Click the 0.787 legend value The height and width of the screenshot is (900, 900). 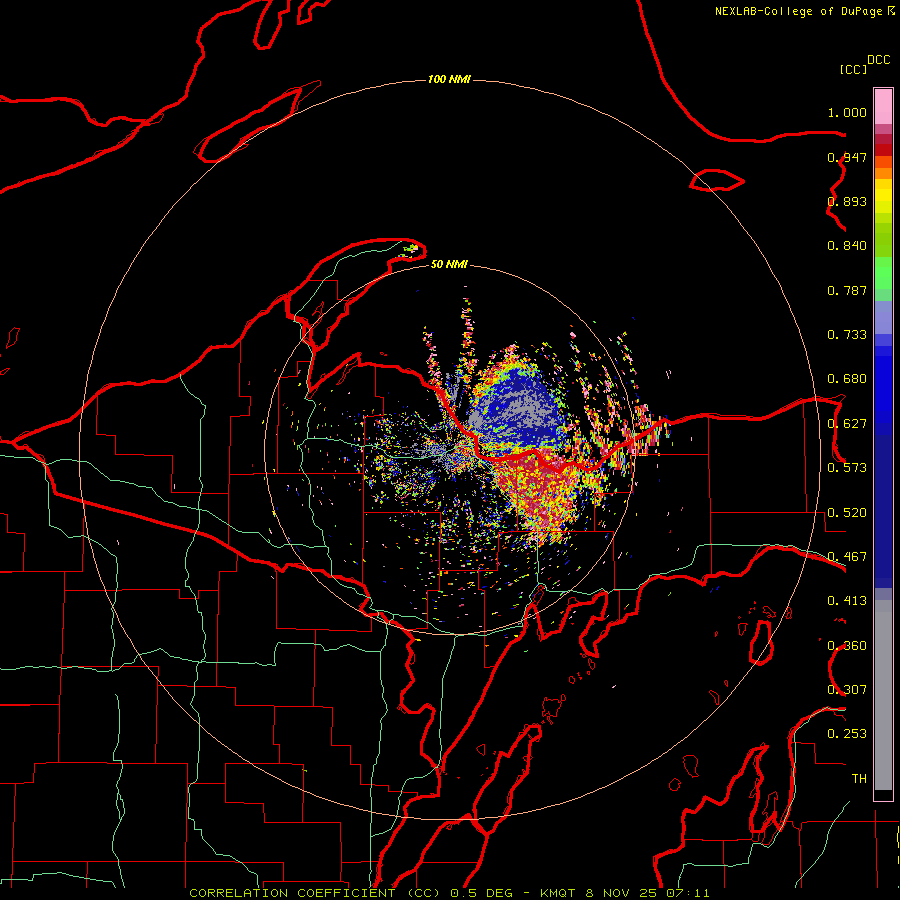point(847,290)
